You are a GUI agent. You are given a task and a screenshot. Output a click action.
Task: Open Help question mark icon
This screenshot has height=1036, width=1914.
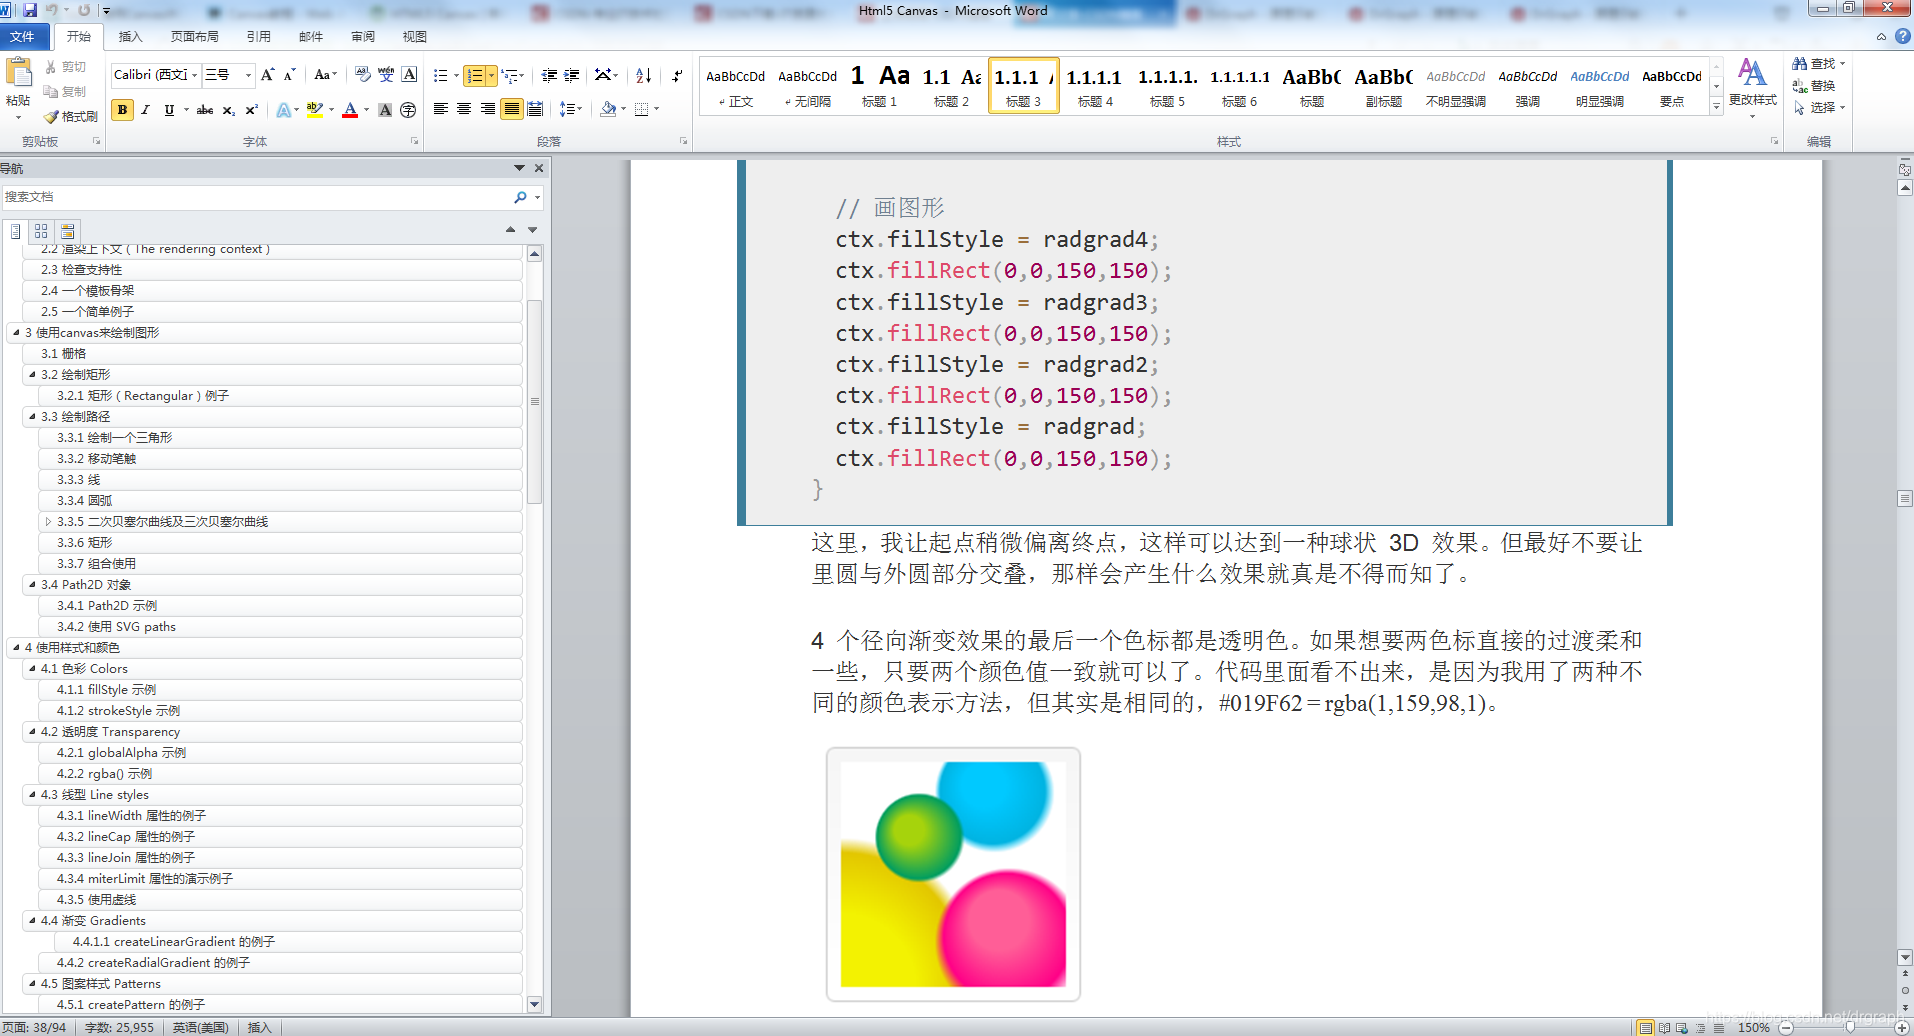[x=1903, y=36]
